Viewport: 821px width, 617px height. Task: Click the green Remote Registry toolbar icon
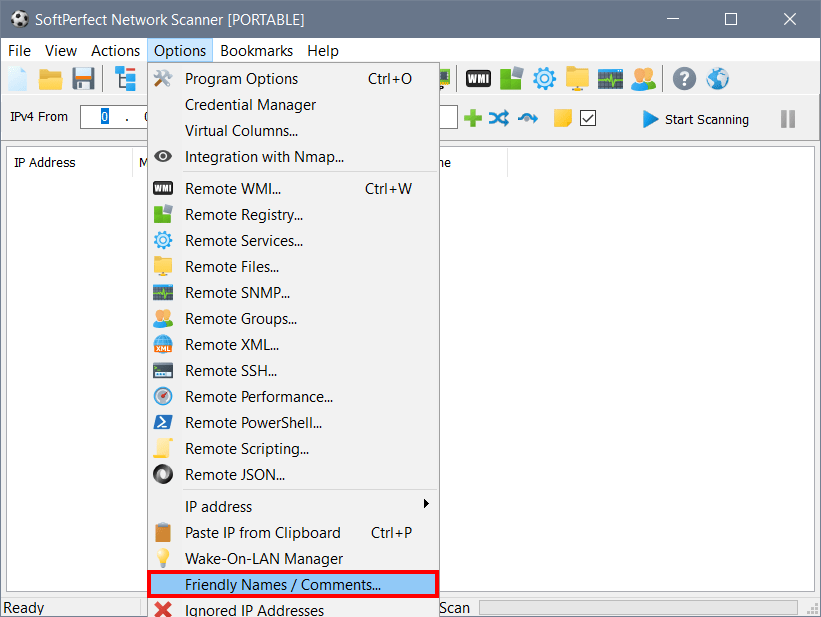[x=511, y=79]
